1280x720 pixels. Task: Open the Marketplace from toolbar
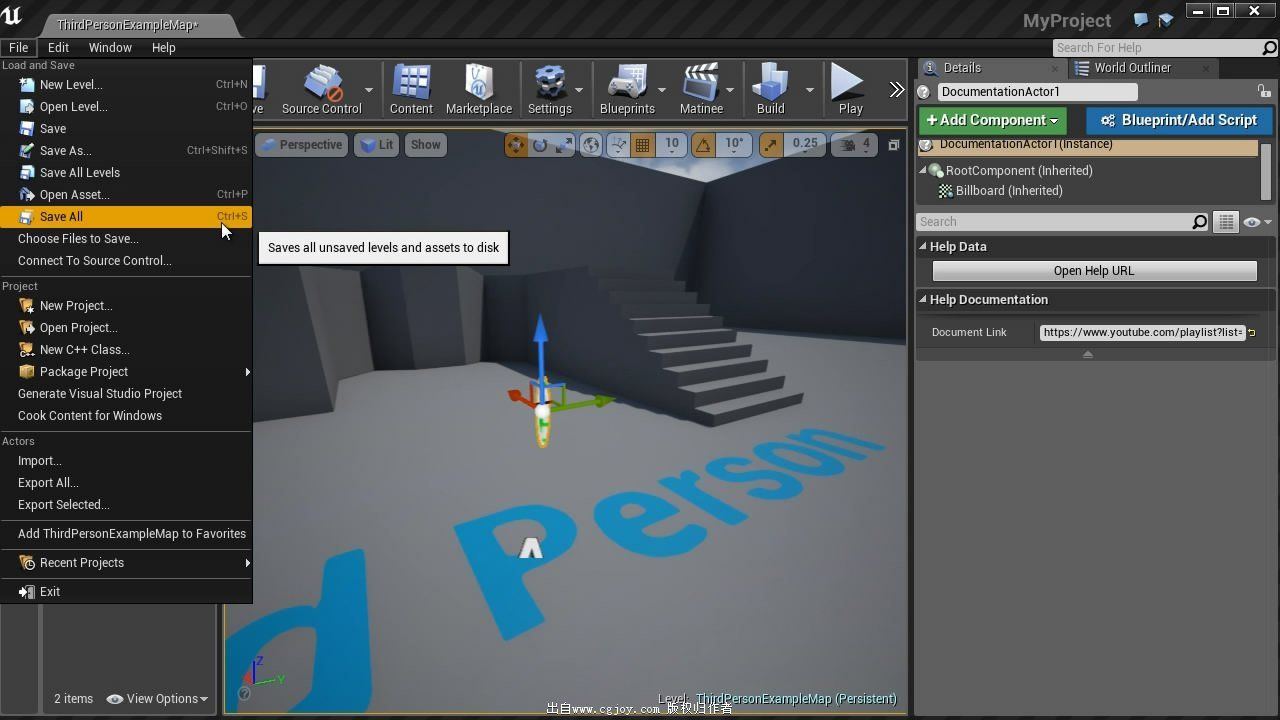click(478, 90)
